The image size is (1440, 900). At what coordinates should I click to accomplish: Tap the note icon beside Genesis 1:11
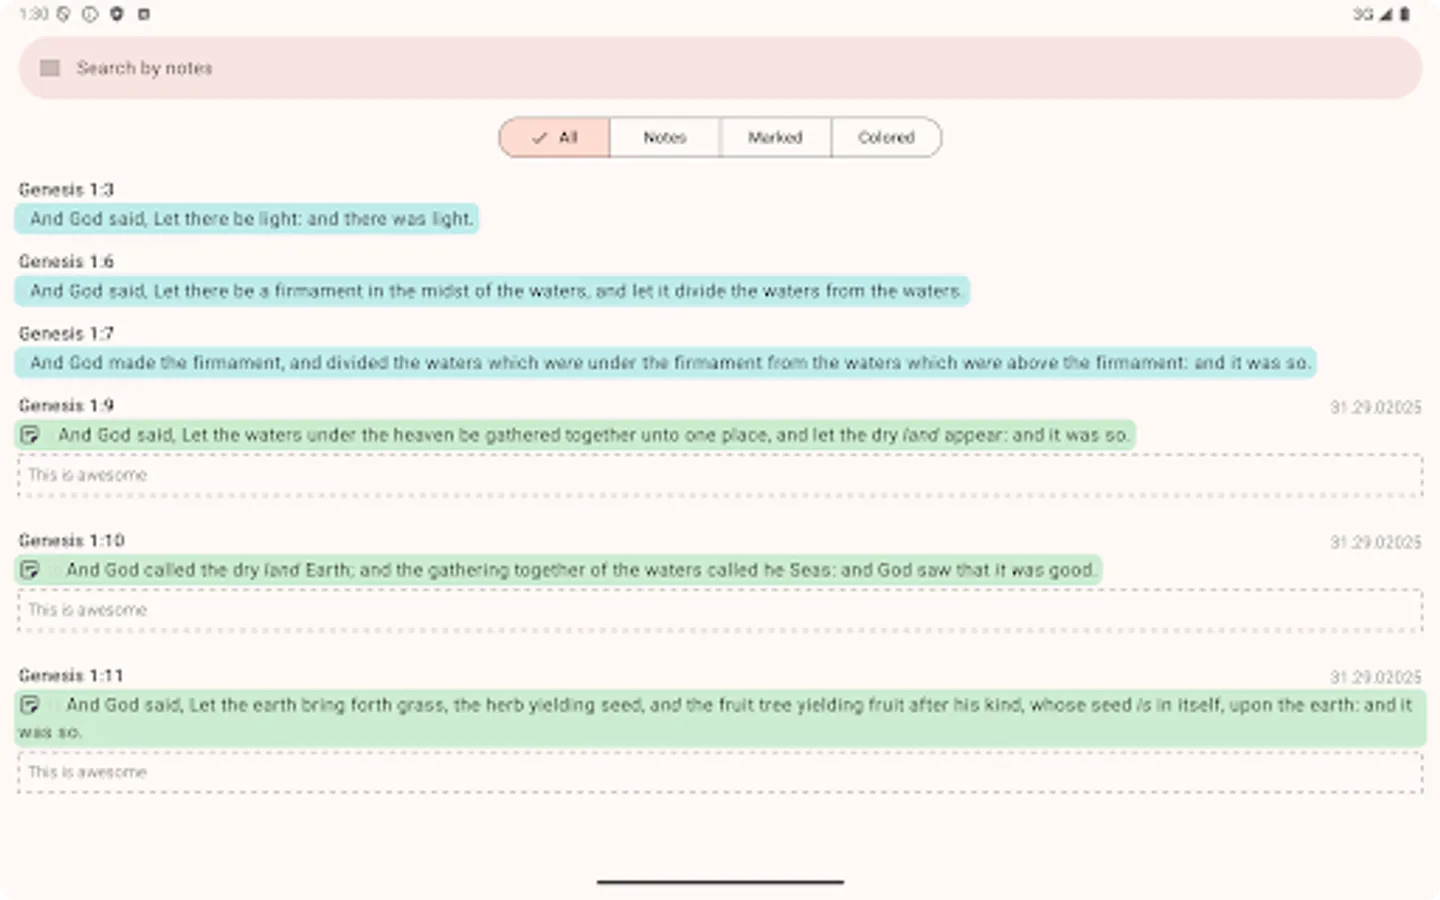pyautogui.click(x=31, y=704)
